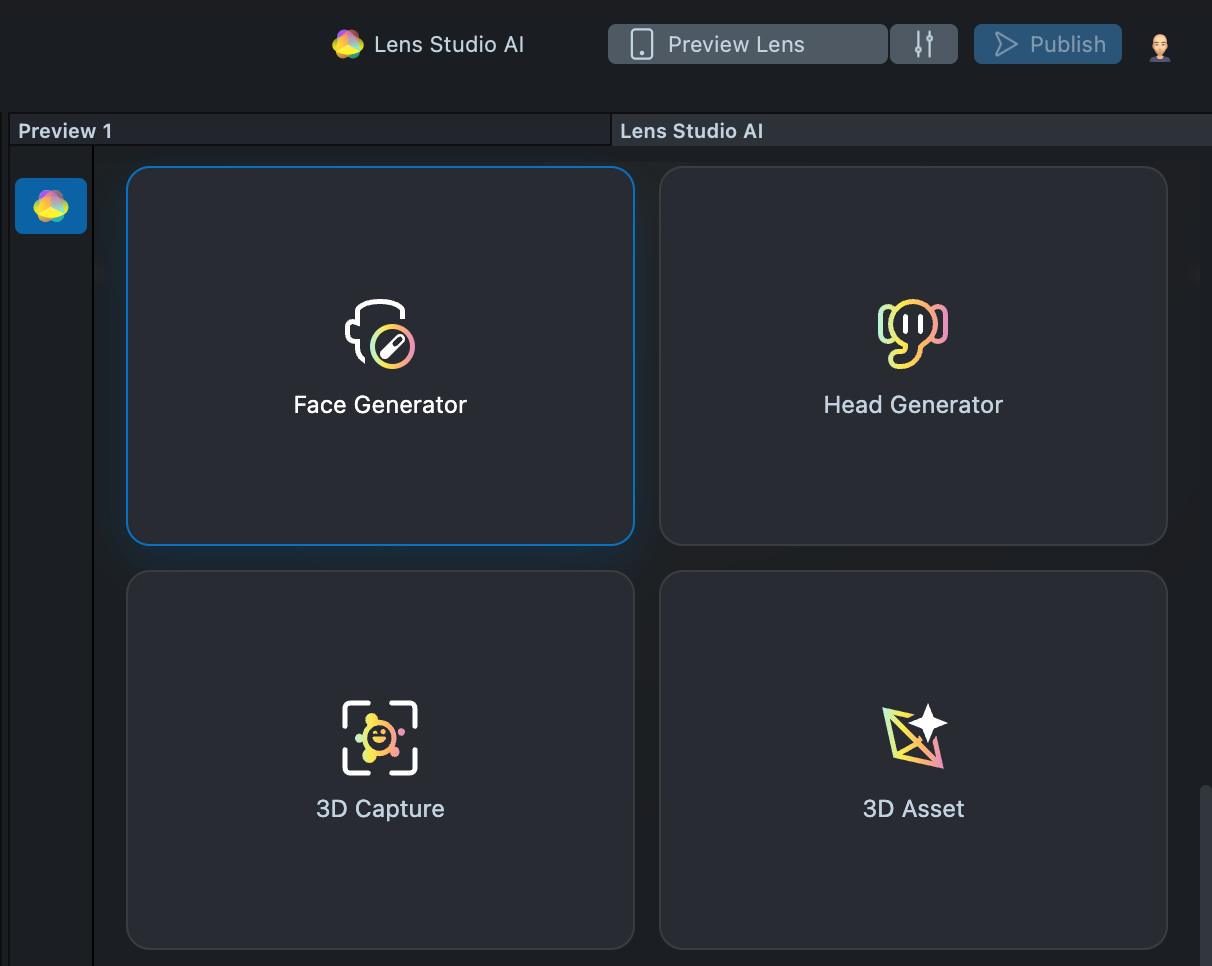The height and width of the screenshot is (966, 1212).
Task: Click the 3D Capture scan-frame icon
Action: tap(380, 738)
